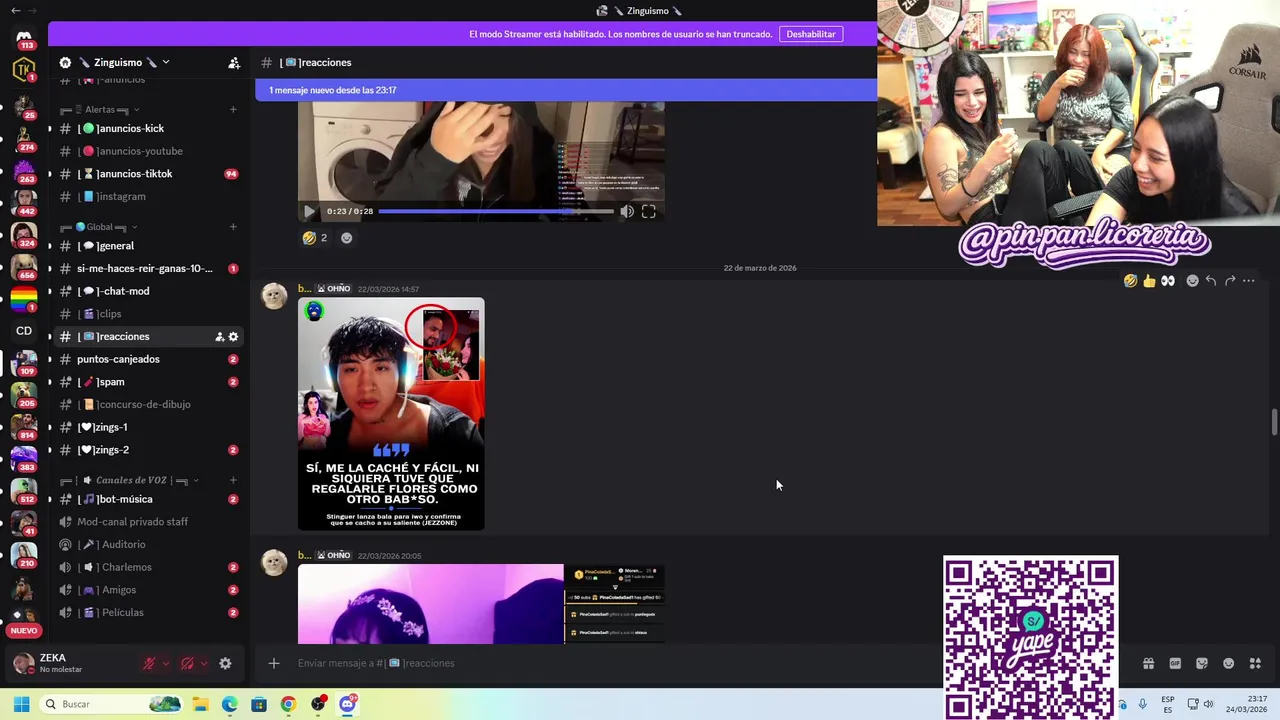Open the anuncios-kick channel
The height and width of the screenshot is (720, 1280).
[x=148, y=128]
